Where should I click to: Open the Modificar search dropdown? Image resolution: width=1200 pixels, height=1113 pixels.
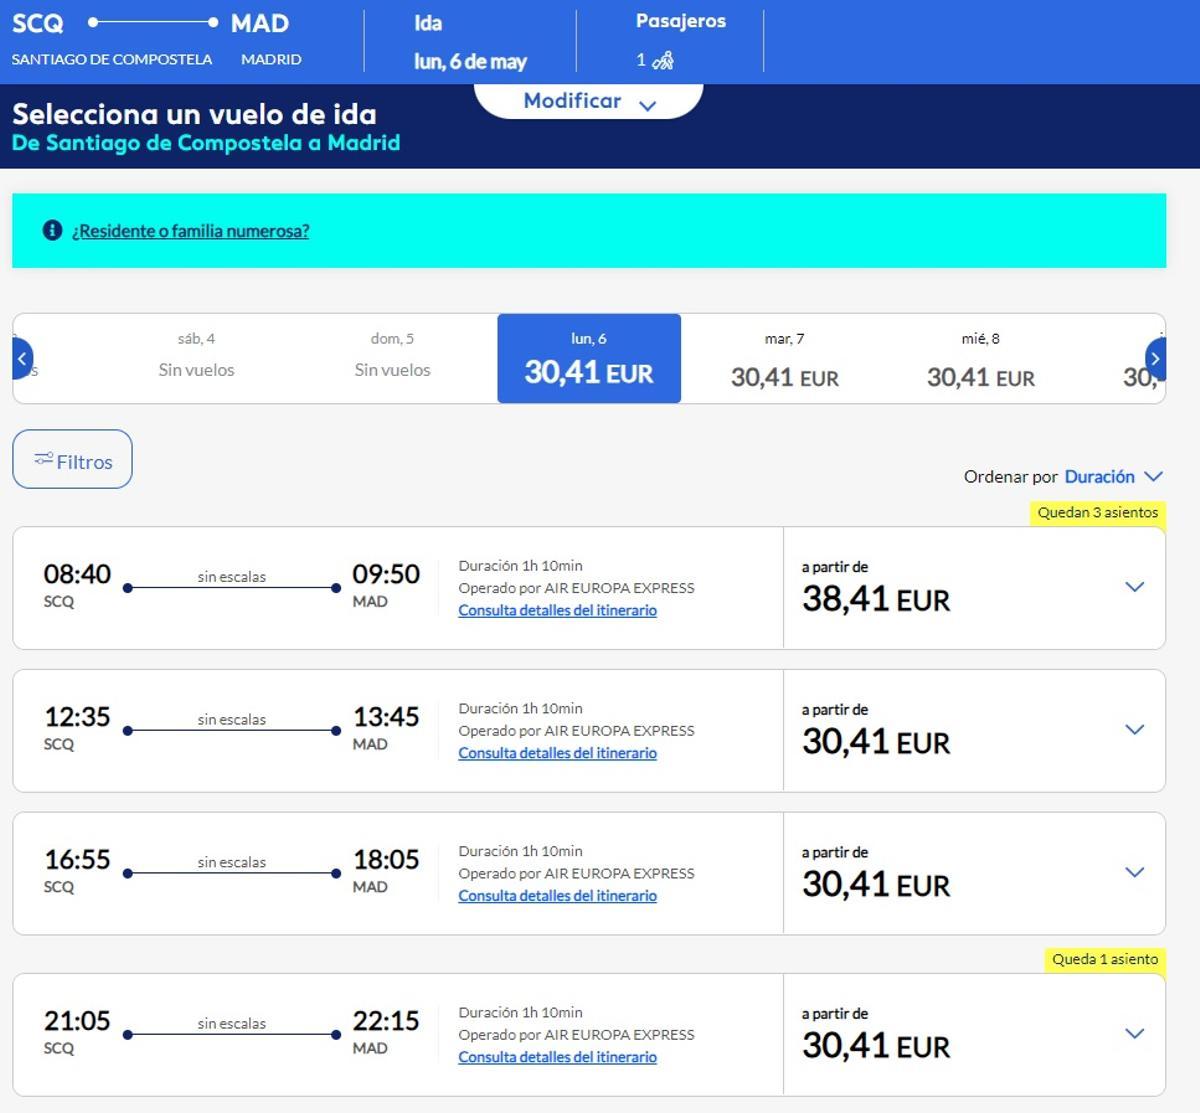click(589, 101)
